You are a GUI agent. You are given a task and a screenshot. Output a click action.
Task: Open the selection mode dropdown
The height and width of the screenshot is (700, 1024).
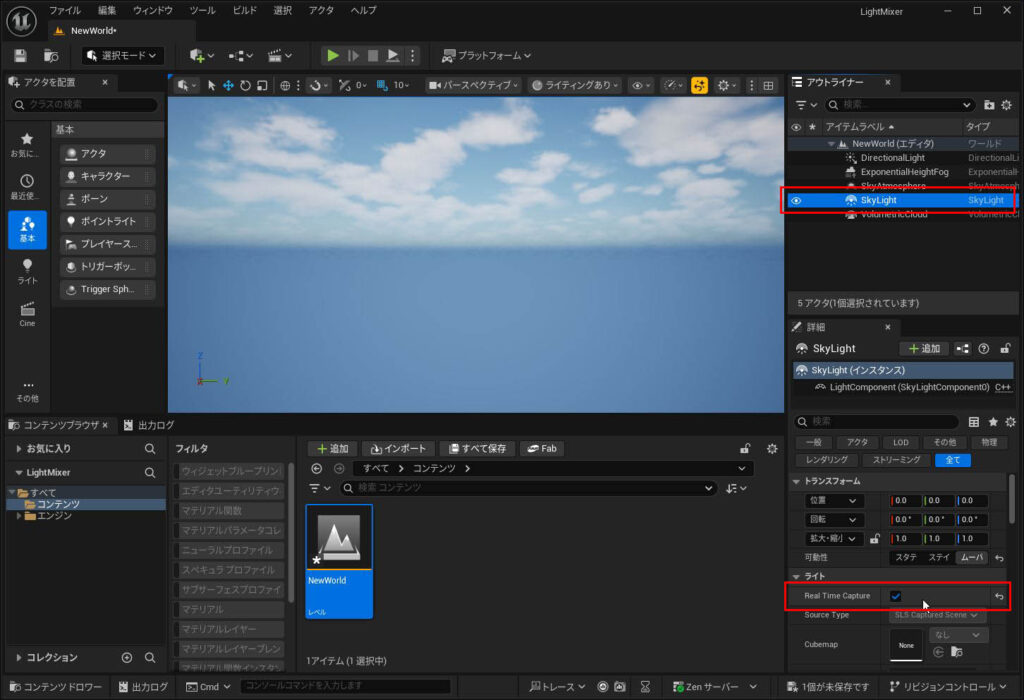(122, 56)
